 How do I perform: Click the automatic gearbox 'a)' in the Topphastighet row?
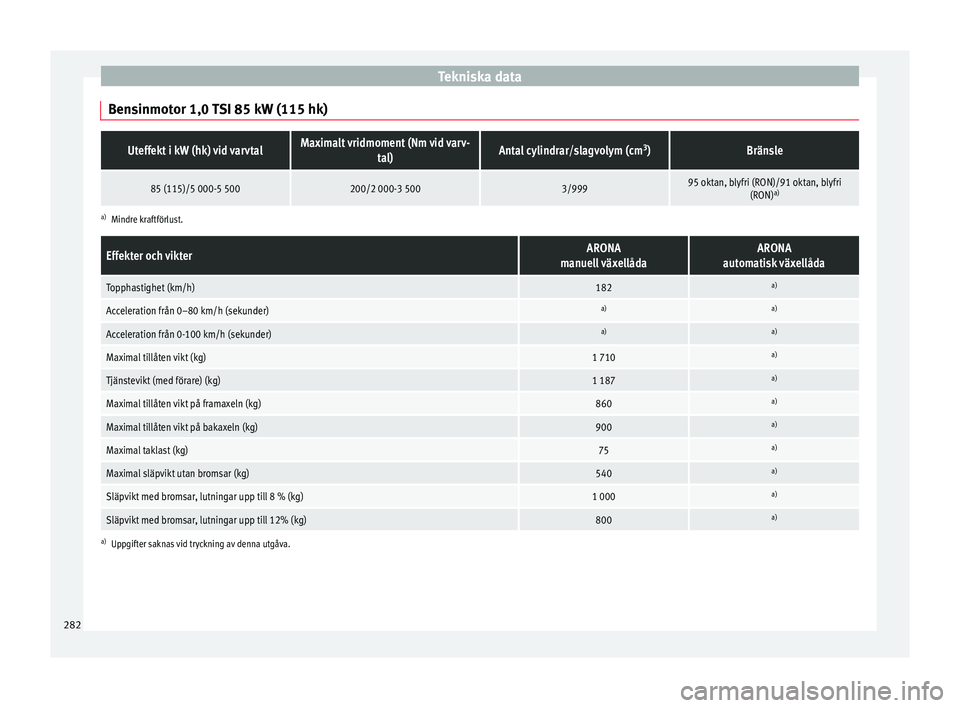774,285
